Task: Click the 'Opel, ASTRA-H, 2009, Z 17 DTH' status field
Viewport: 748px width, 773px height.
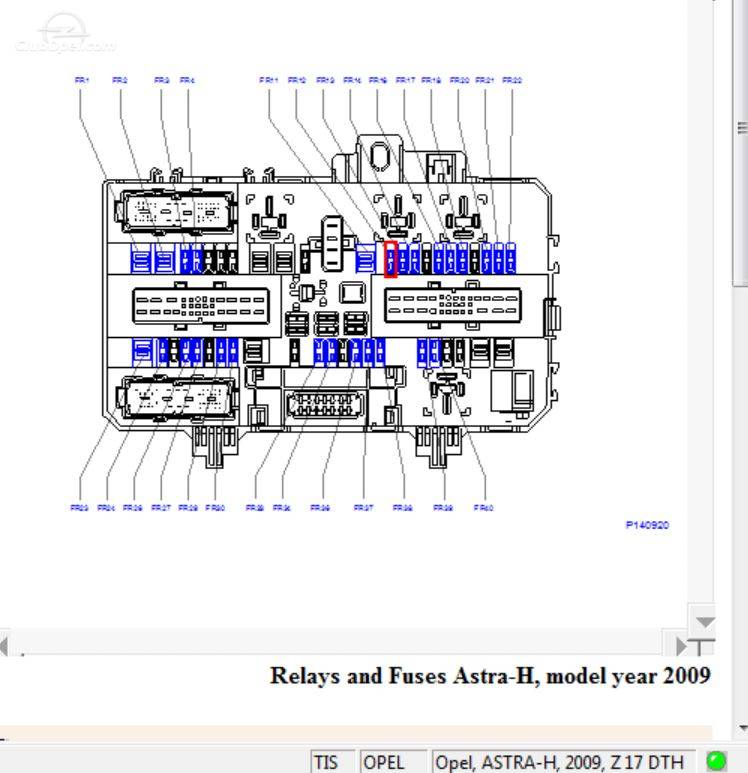Action: tap(564, 762)
